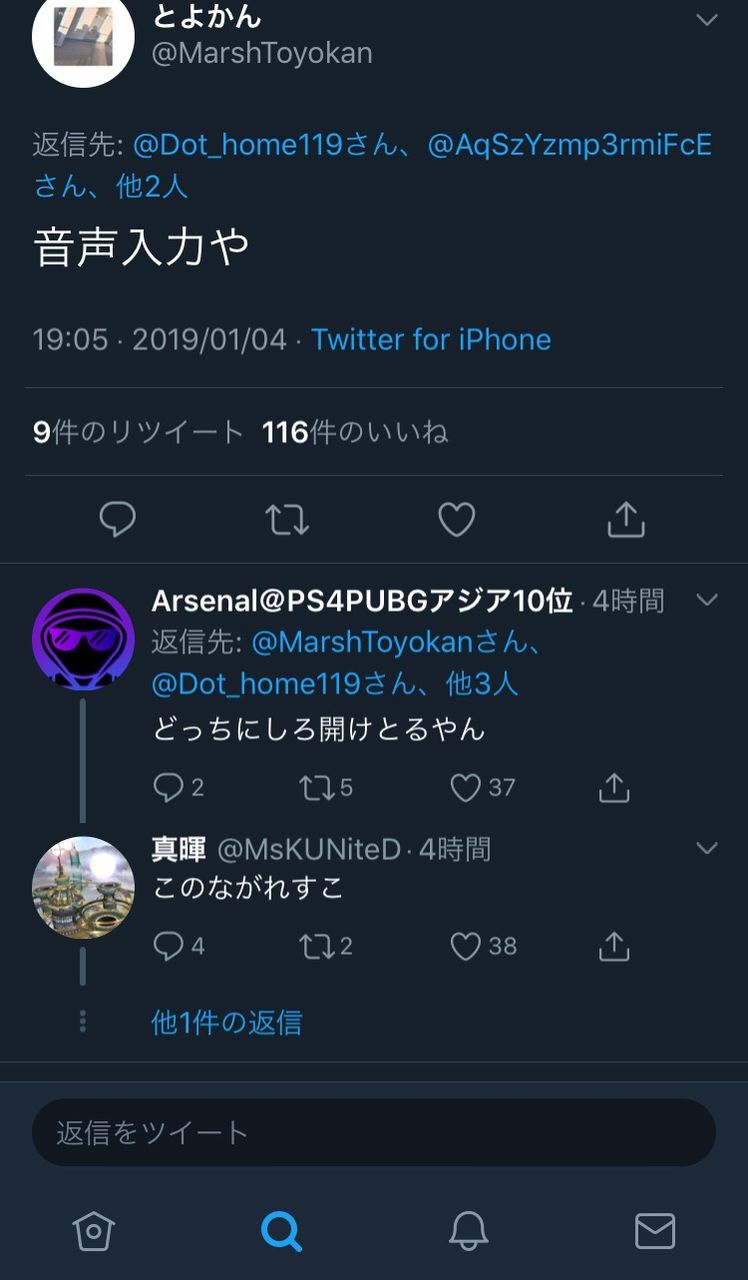The width and height of the screenshot is (748, 1280).
Task: Like the main tweet by とよかん
Action: click(457, 519)
